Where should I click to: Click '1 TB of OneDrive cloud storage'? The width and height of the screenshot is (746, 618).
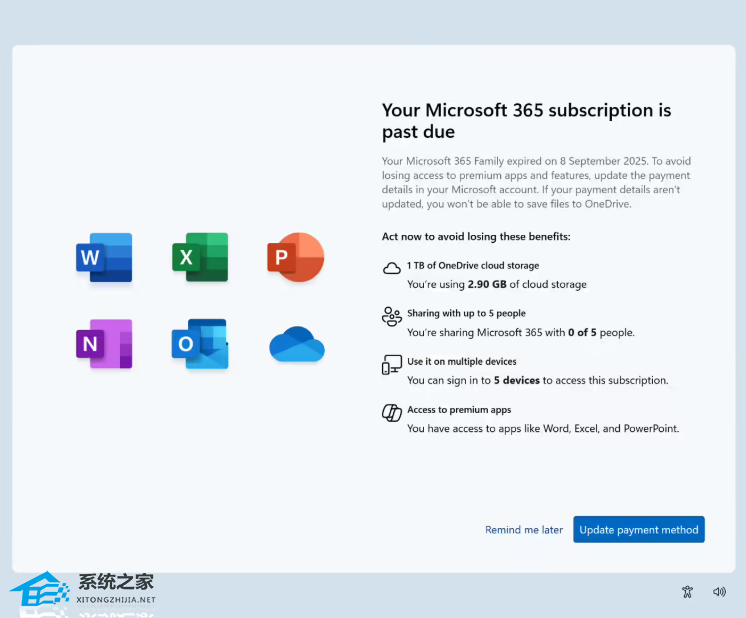pos(473,265)
